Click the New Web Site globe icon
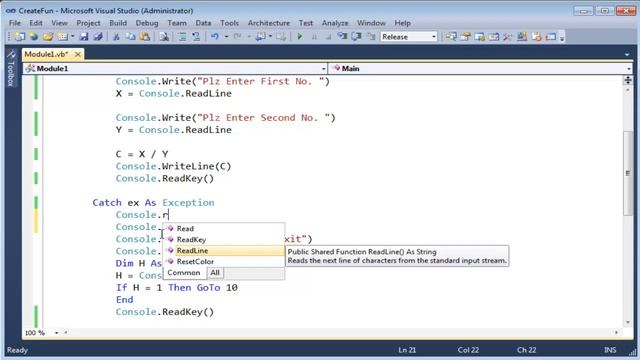Image resolution: width=640 pixels, height=360 pixels. (34, 37)
